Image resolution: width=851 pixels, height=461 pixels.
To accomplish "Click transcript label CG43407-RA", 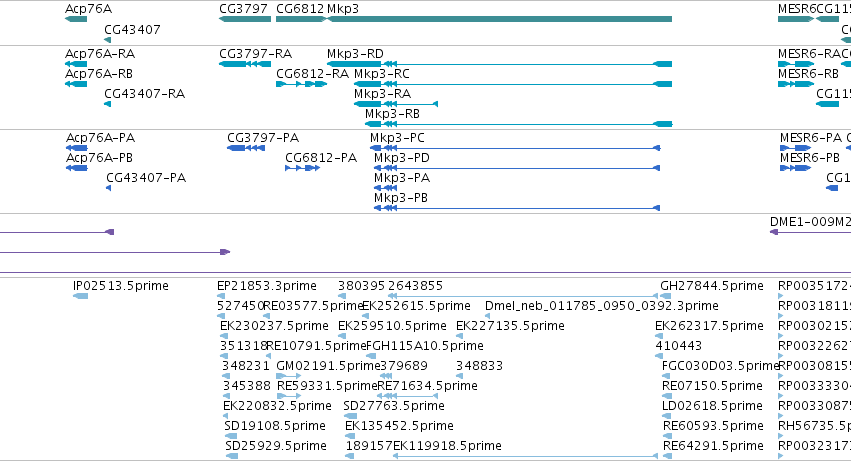I will pos(144,93).
